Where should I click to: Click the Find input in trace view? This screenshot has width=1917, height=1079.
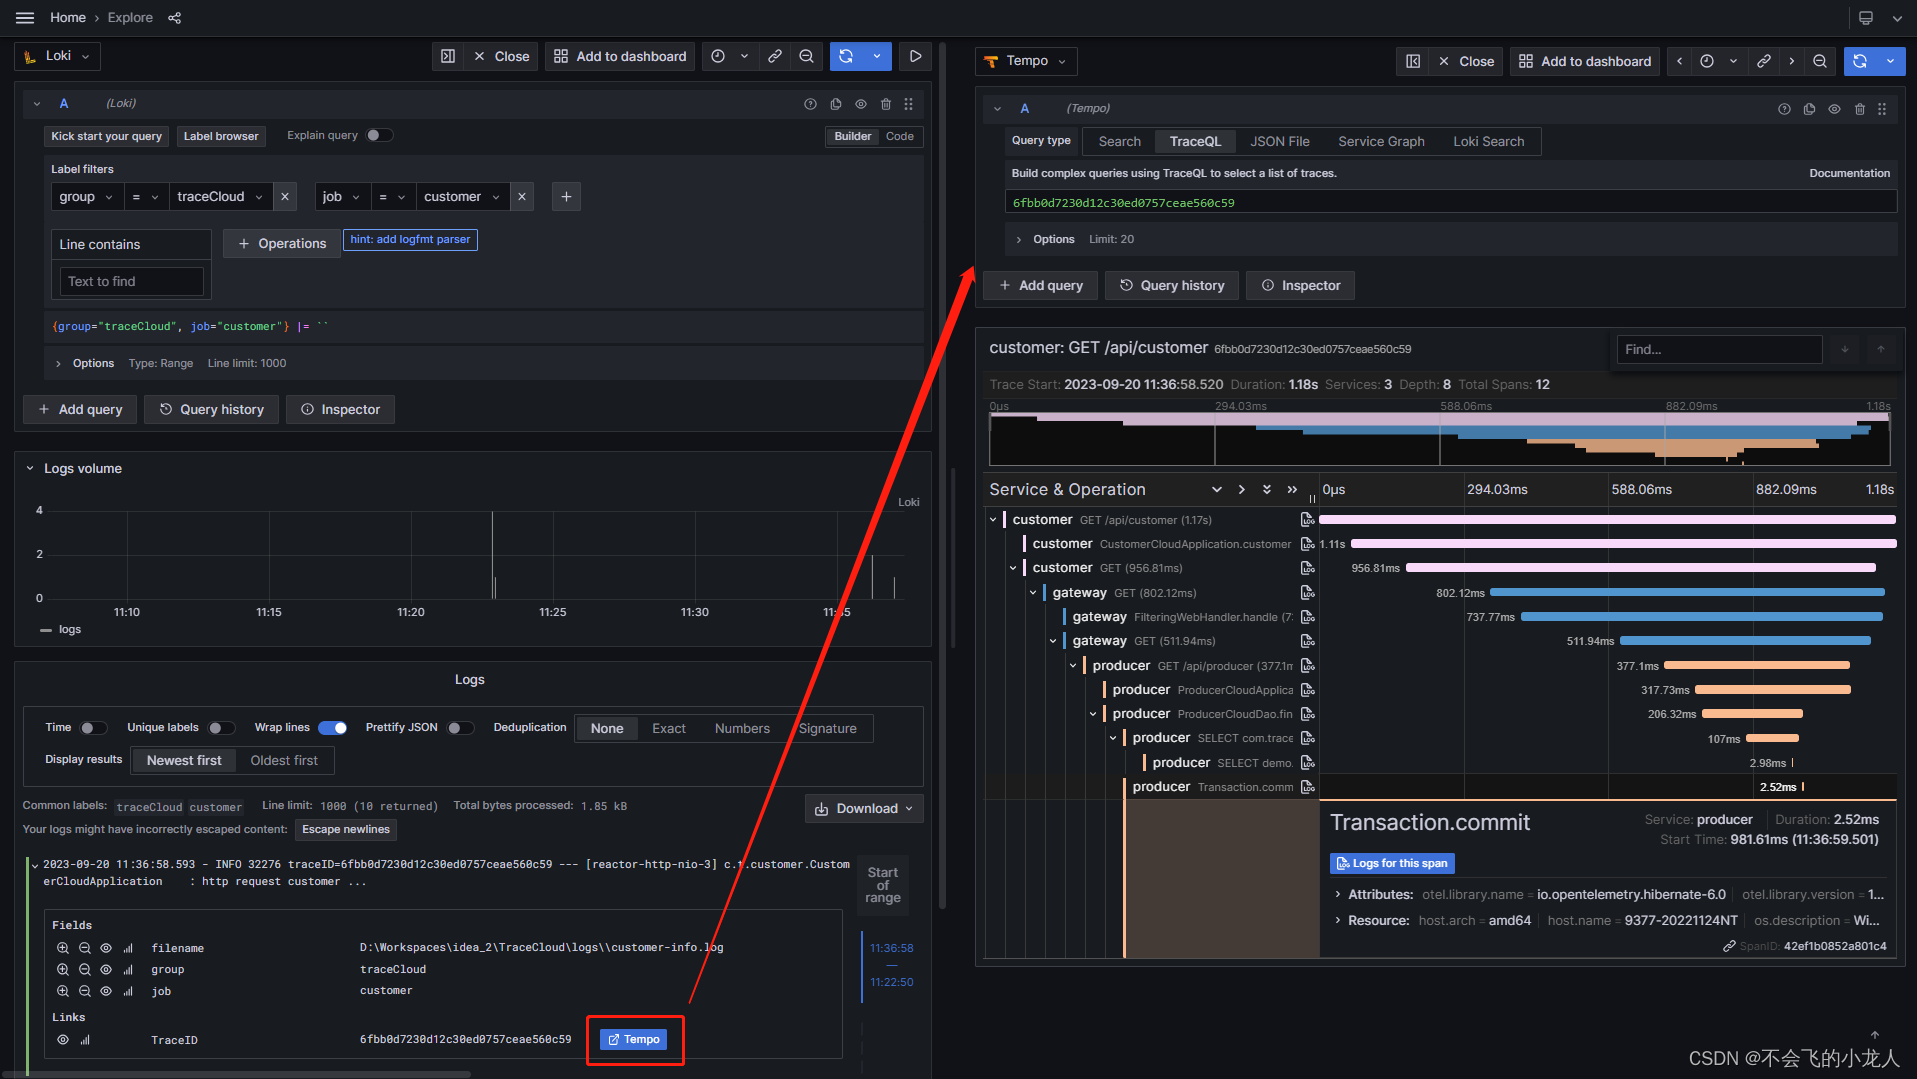pyautogui.click(x=1718, y=349)
